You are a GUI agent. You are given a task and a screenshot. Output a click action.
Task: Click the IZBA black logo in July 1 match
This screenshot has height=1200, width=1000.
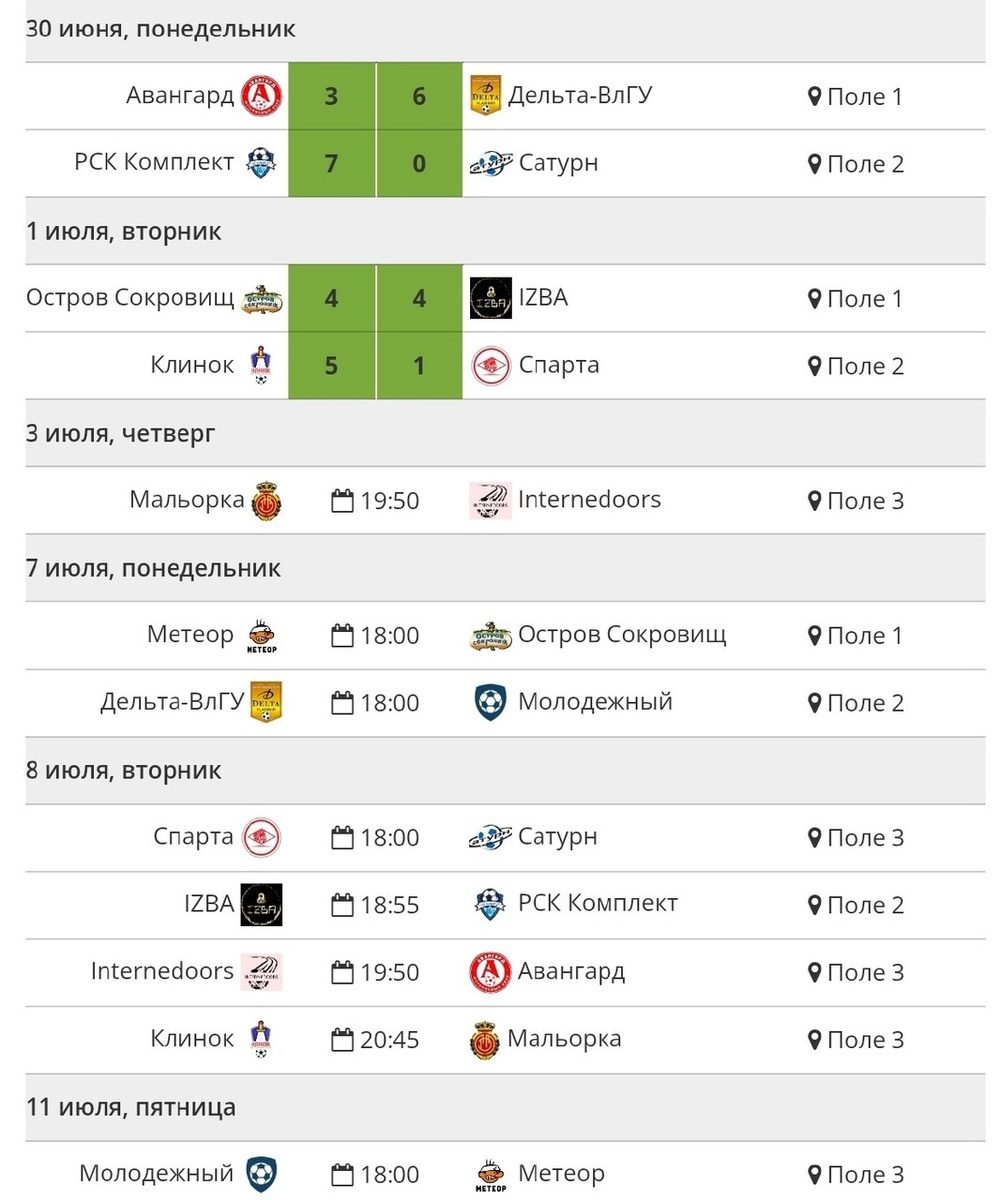(490, 298)
